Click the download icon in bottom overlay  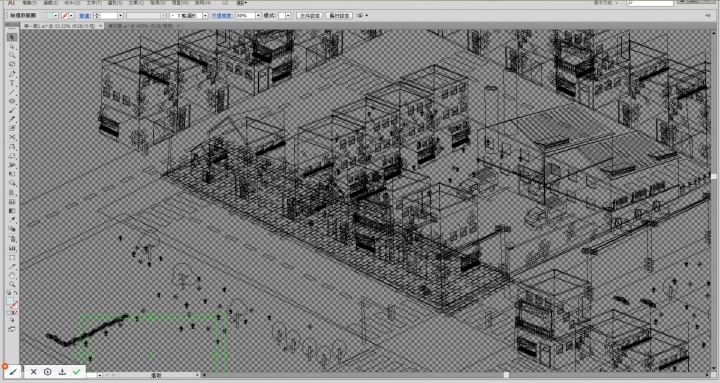(x=62, y=372)
